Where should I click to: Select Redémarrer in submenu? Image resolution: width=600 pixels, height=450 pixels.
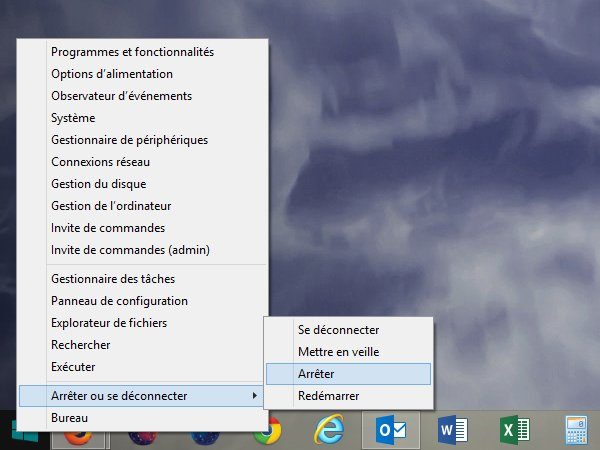pyautogui.click(x=348, y=396)
